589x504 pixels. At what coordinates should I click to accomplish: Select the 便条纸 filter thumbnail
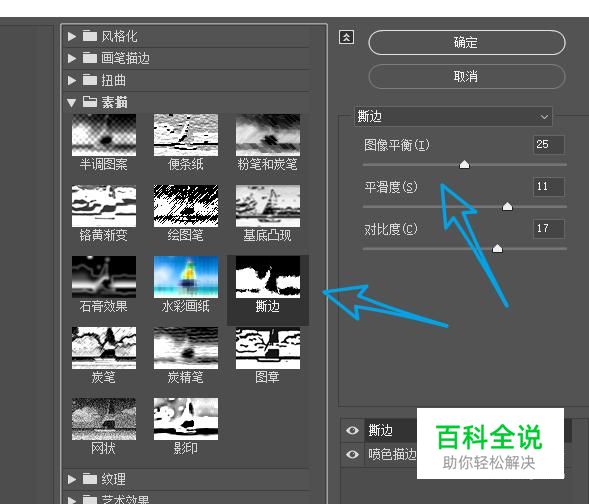click(x=186, y=135)
